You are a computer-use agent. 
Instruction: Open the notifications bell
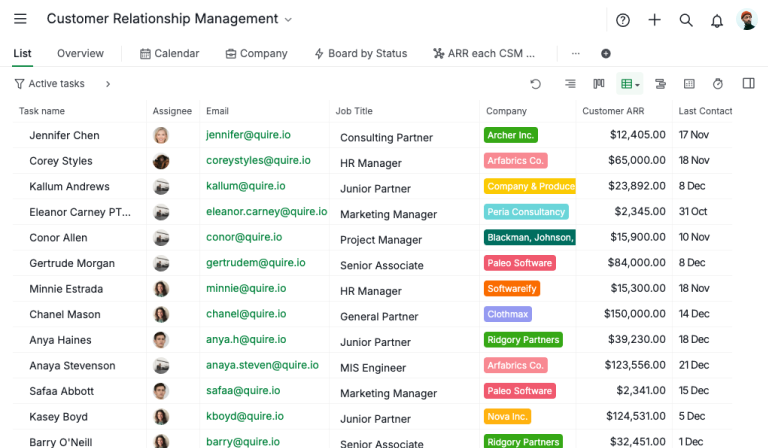pyautogui.click(x=717, y=21)
